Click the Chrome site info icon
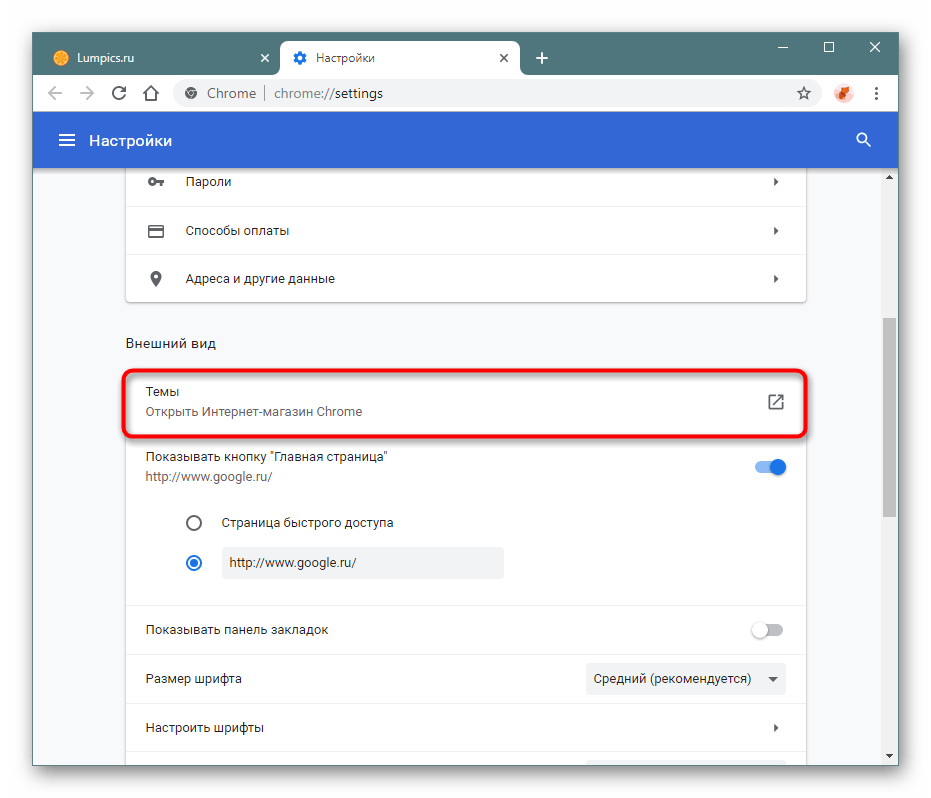931x798 pixels. click(191, 93)
